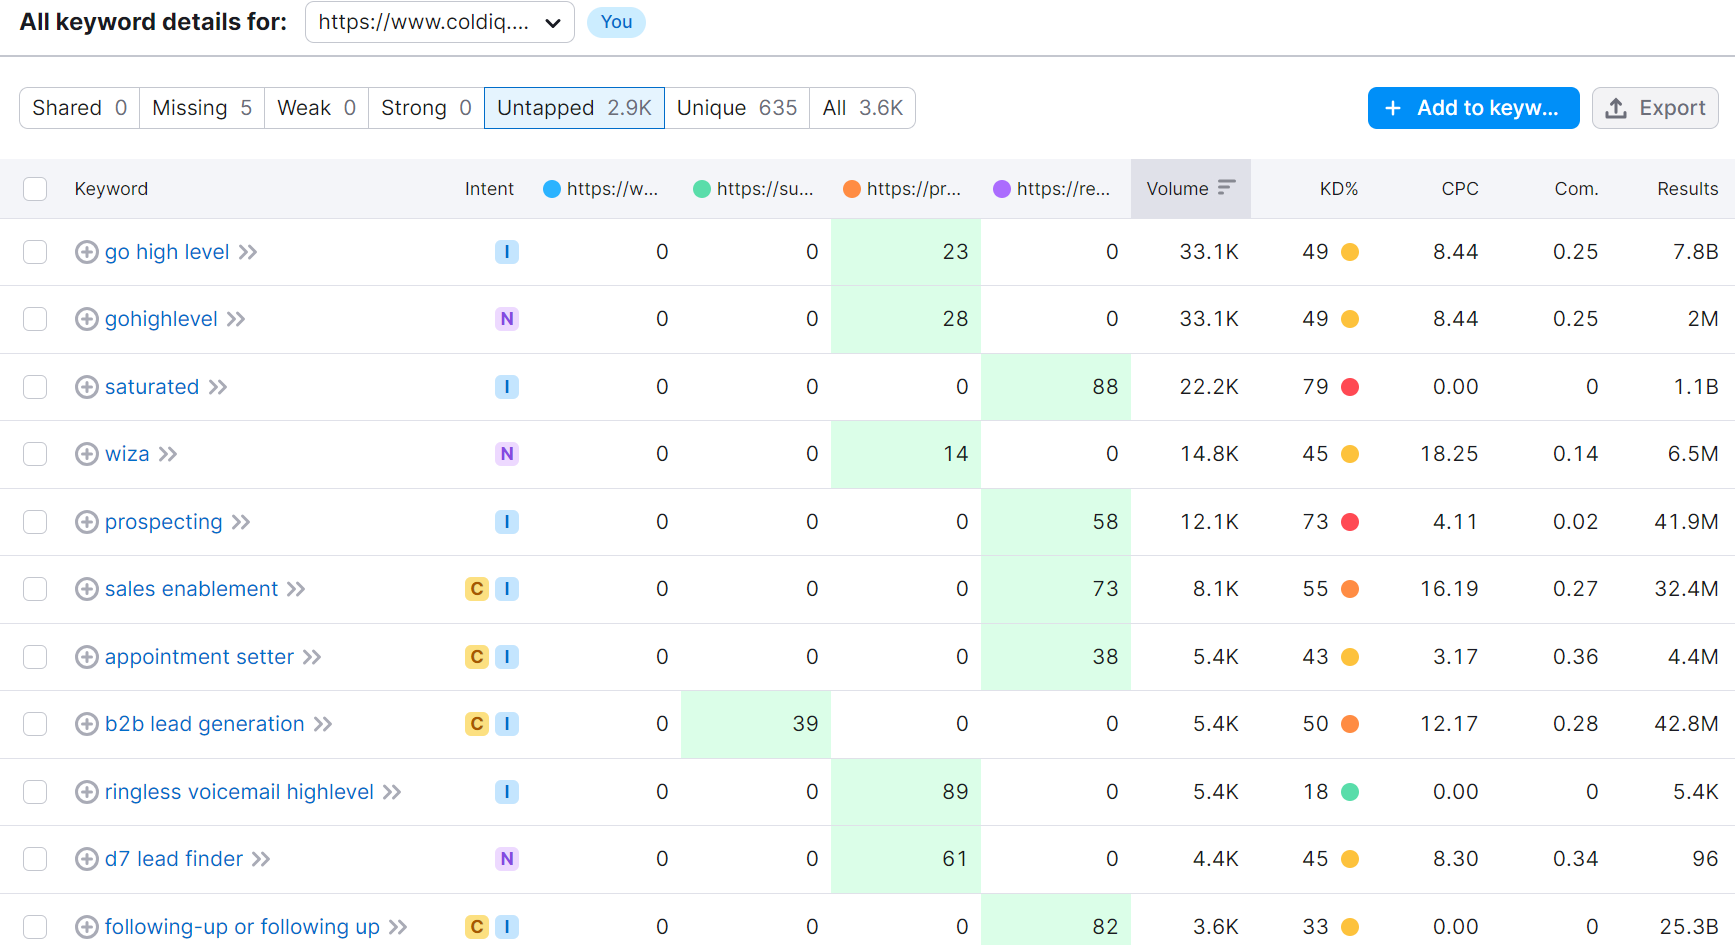Open double-arrow details for 'd7 lead finder'
The width and height of the screenshot is (1735, 945).
pyautogui.click(x=261, y=859)
